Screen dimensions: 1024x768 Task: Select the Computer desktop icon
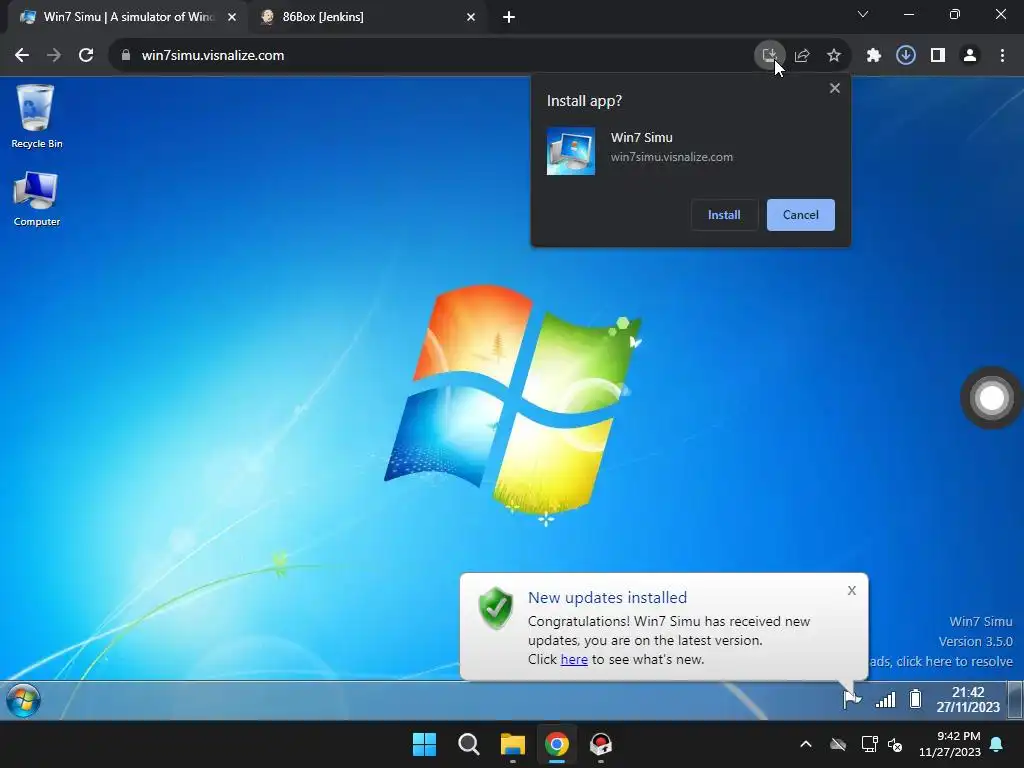click(x=36, y=199)
